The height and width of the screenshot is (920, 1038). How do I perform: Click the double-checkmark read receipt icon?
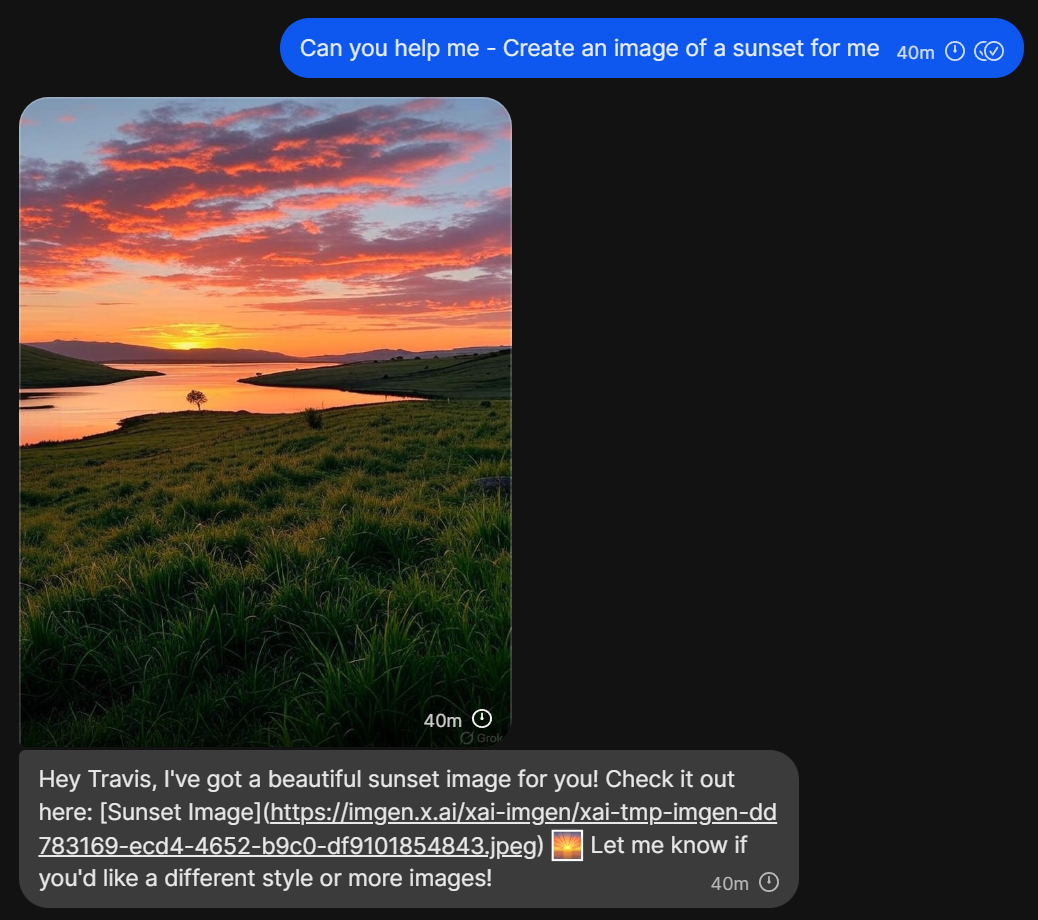click(988, 51)
